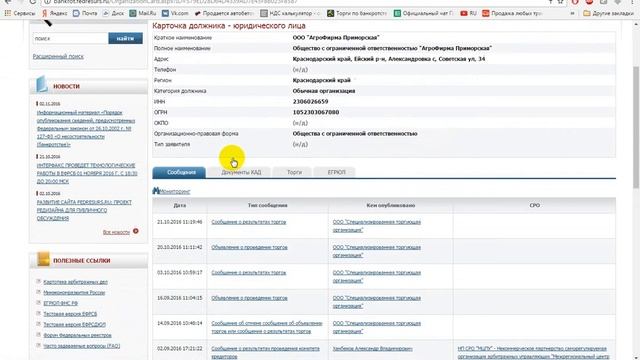Open the Интерфакс проведет технологические работы news link
The width and height of the screenshot is (640, 360).
coord(87,173)
